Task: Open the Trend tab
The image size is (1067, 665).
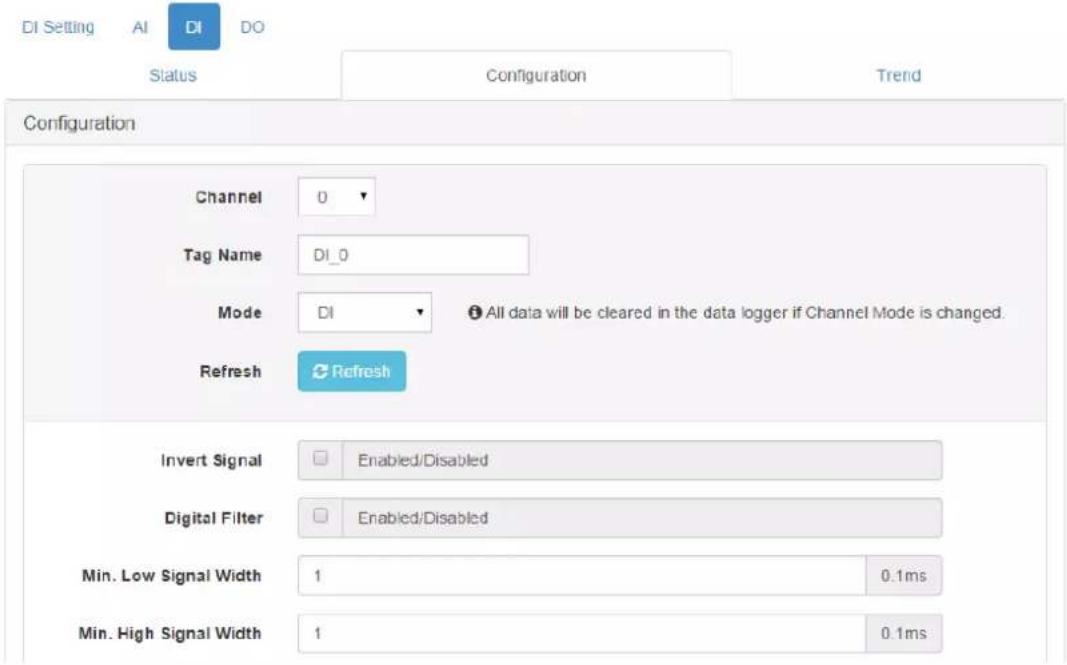Action: (898, 76)
